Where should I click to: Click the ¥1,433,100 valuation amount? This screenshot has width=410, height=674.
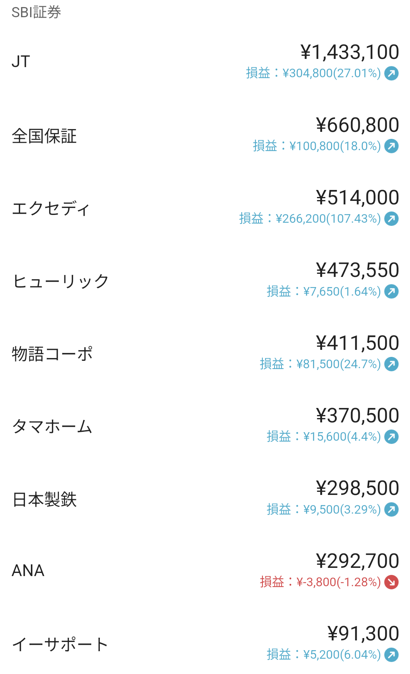[x=350, y=52]
